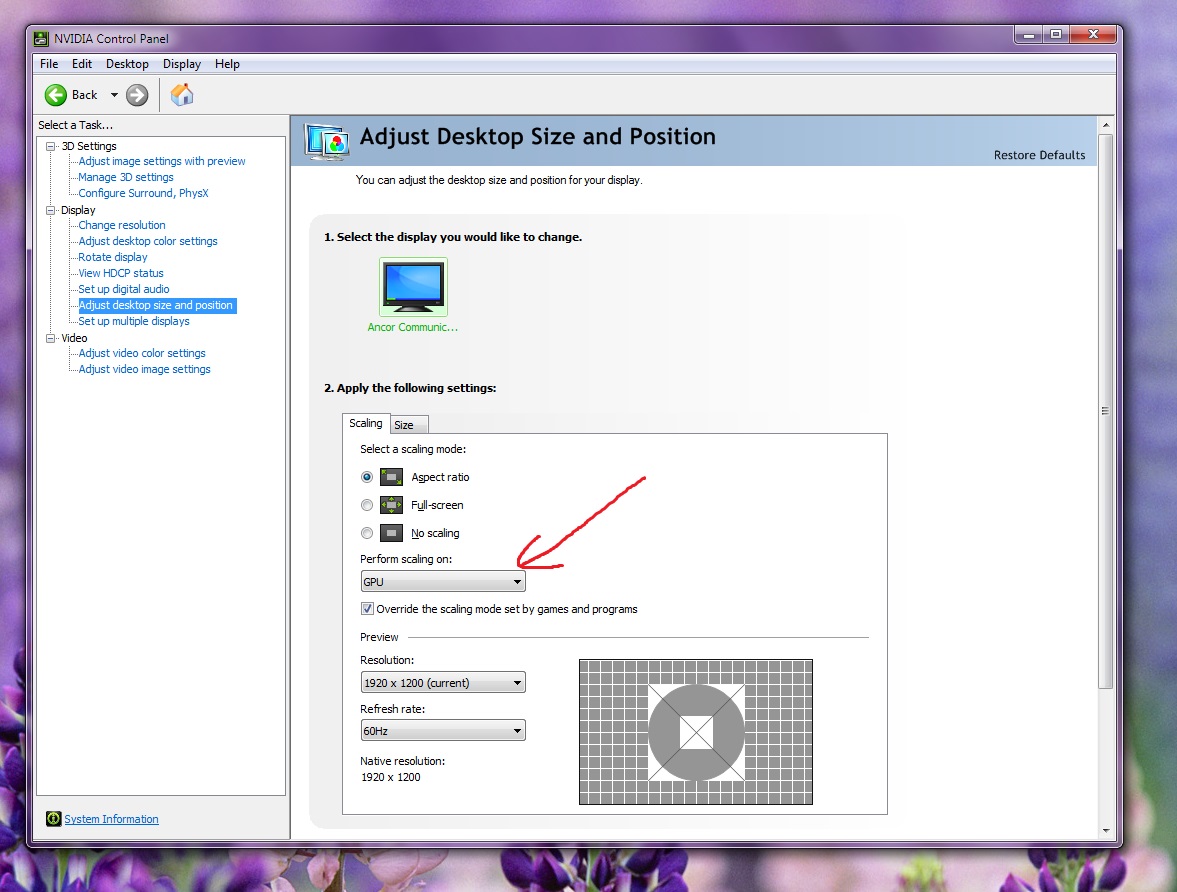Click the NVIDIA Control Panel title icon

(x=41, y=38)
